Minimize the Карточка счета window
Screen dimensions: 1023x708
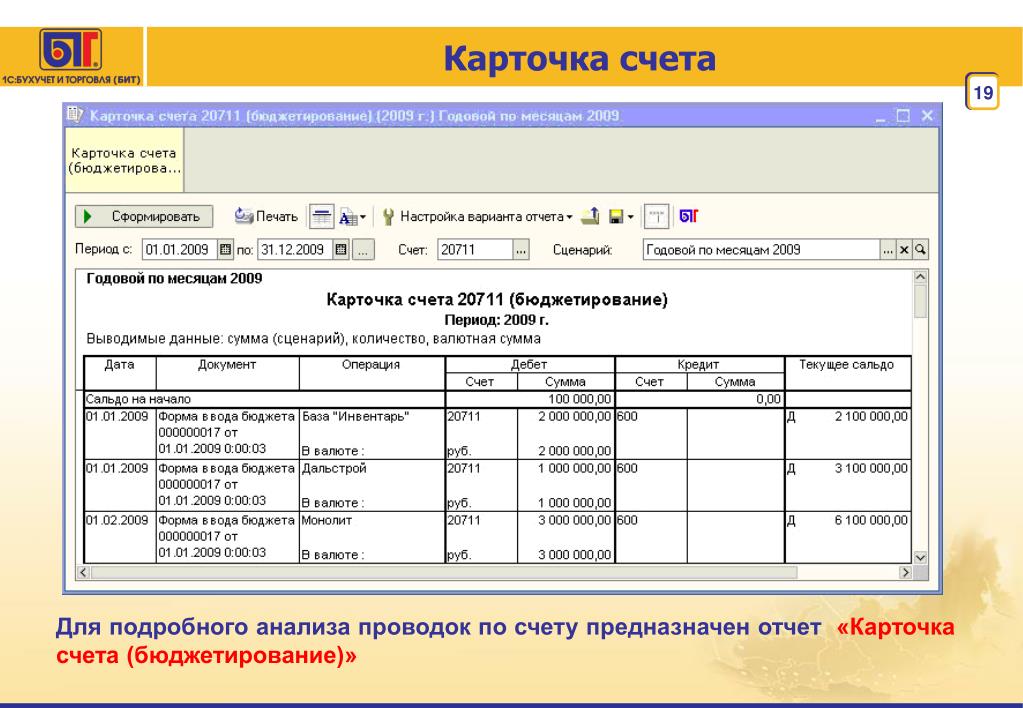[x=881, y=117]
